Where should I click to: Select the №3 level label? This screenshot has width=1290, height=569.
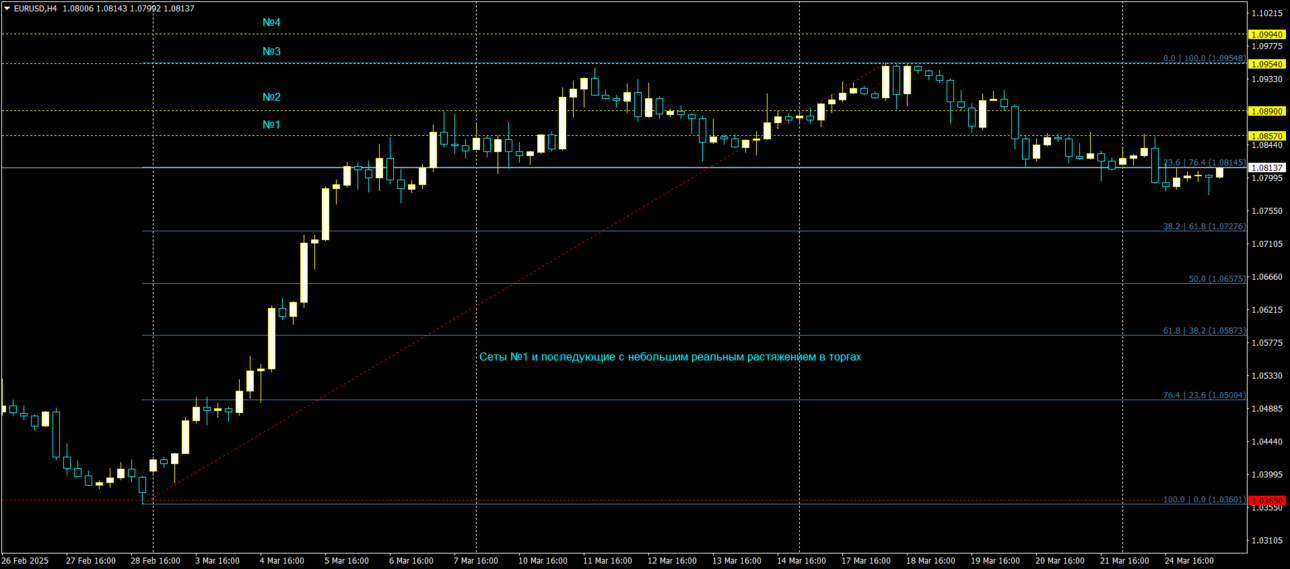pyautogui.click(x=271, y=51)
